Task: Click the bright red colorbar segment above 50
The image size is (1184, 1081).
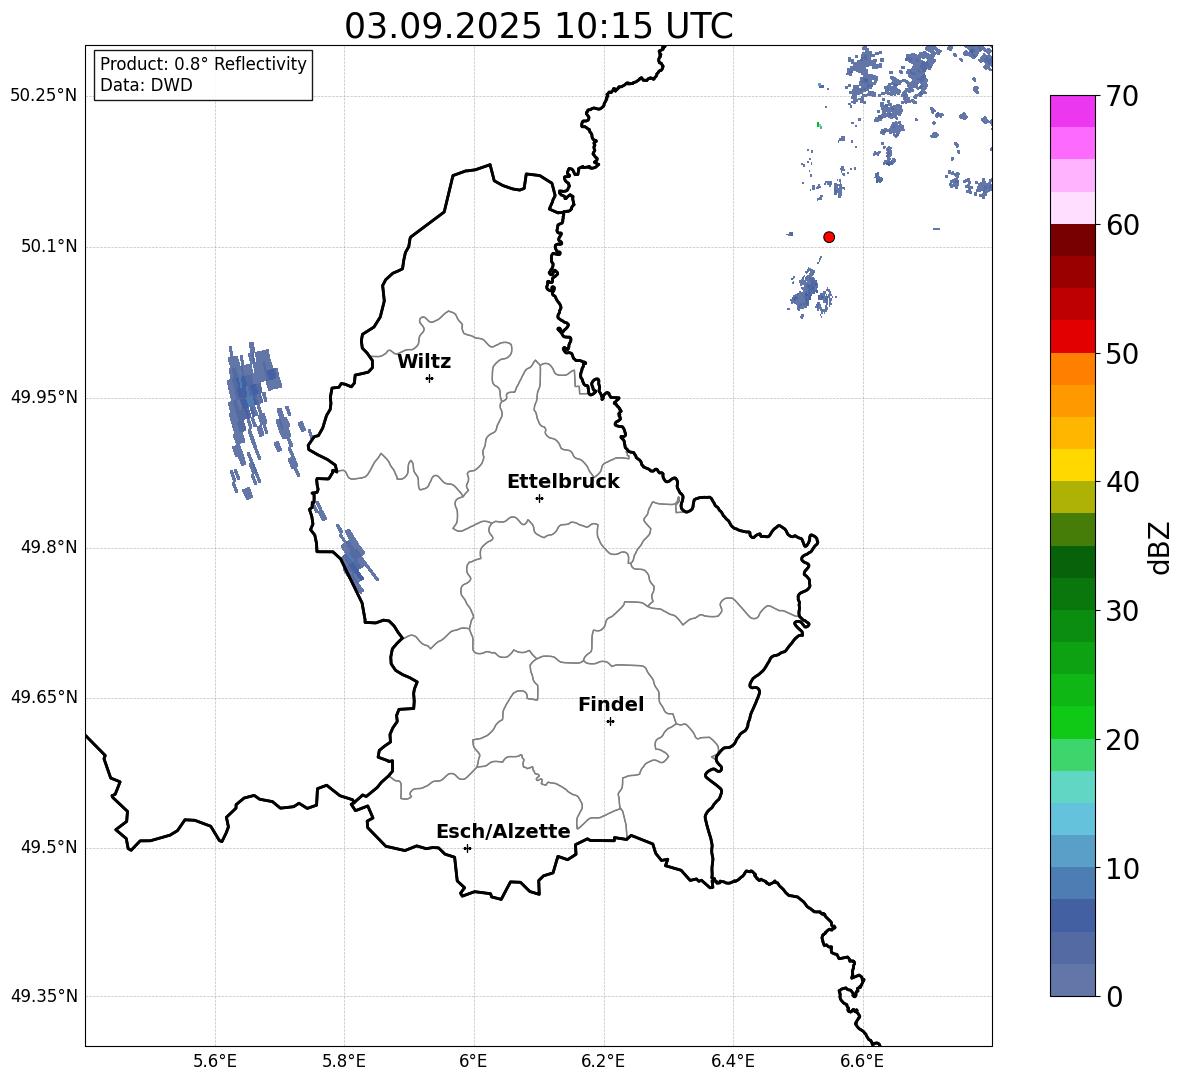Action: [1073, 337]
